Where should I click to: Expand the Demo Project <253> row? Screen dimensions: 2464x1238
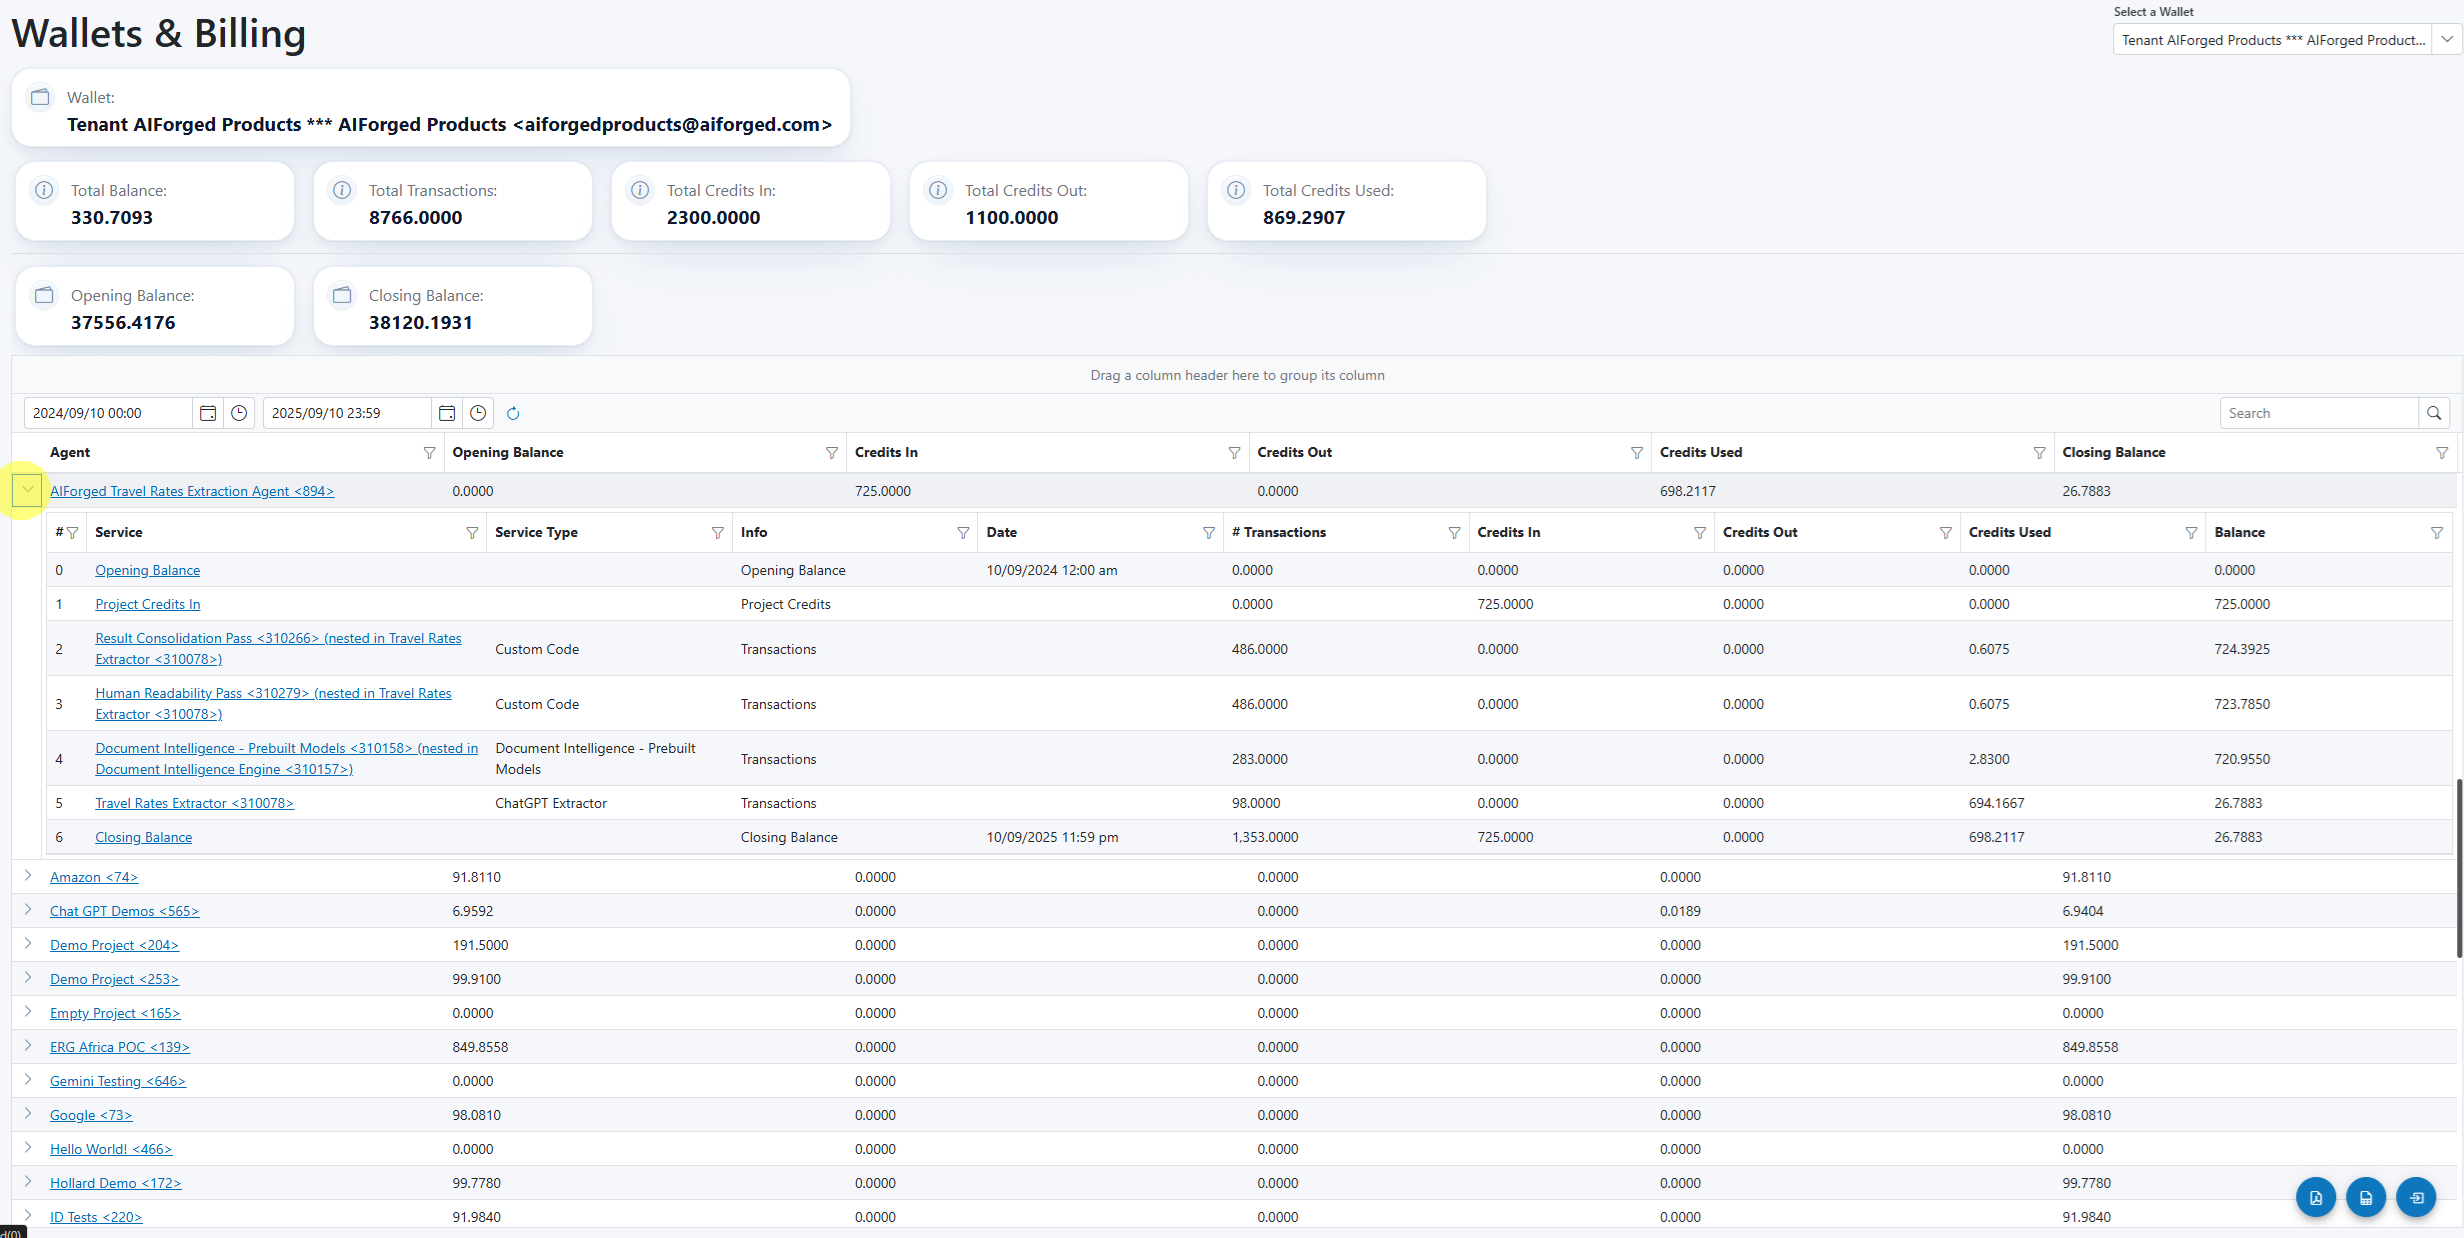28,978
